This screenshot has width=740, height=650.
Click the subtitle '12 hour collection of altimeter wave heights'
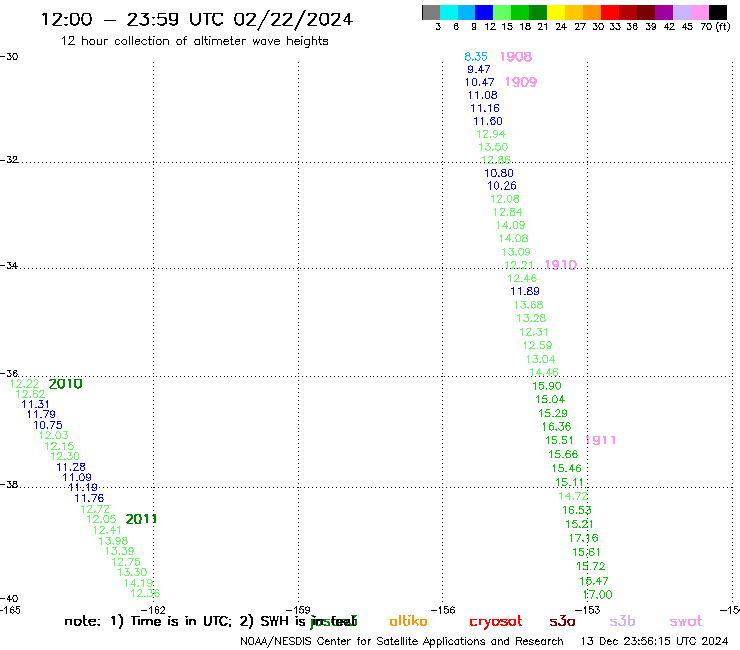tap(194, 41)
